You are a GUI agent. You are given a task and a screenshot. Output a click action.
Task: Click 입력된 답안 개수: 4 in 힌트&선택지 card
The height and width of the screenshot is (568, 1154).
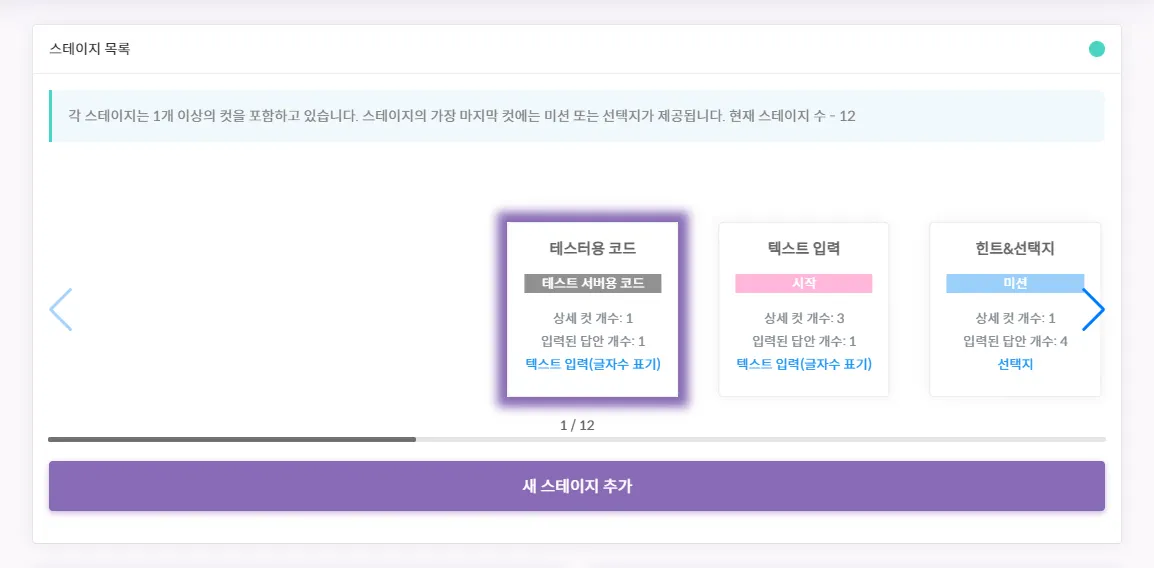pyautogui.click(x=1014, y=341)
